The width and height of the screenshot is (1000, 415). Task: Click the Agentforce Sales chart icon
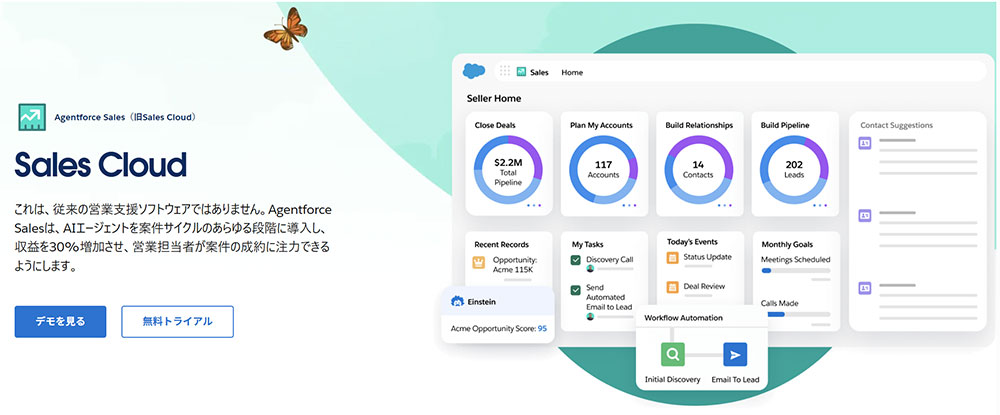32,117
